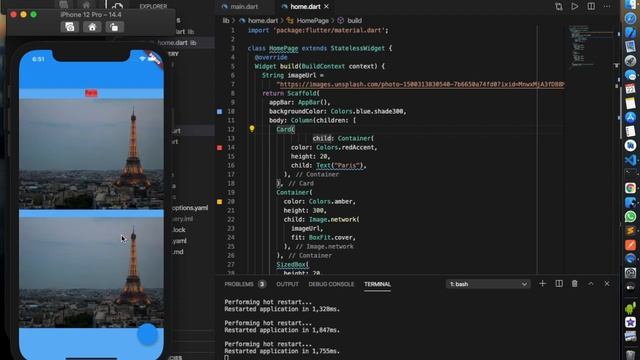Open the DEBUG CONSOLE panel tab
This screenshot has height=360, width=640.
point(331,284)
